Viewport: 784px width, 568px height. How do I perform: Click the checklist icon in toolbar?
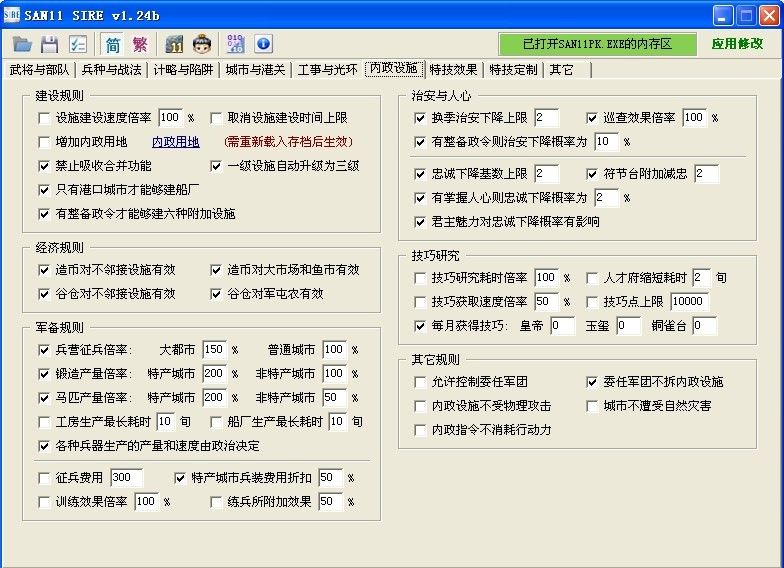[x=77, y=44]
